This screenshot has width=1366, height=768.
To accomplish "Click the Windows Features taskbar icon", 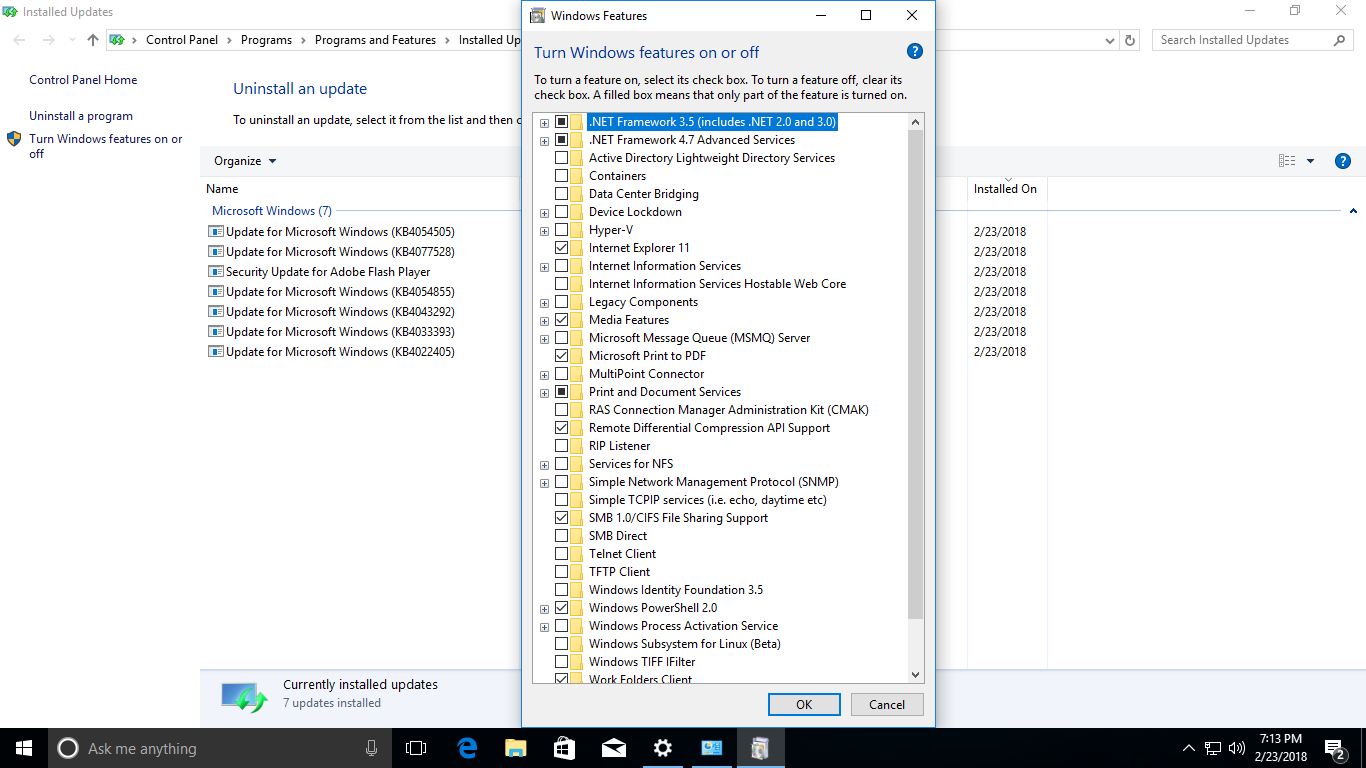I will 761,748.
